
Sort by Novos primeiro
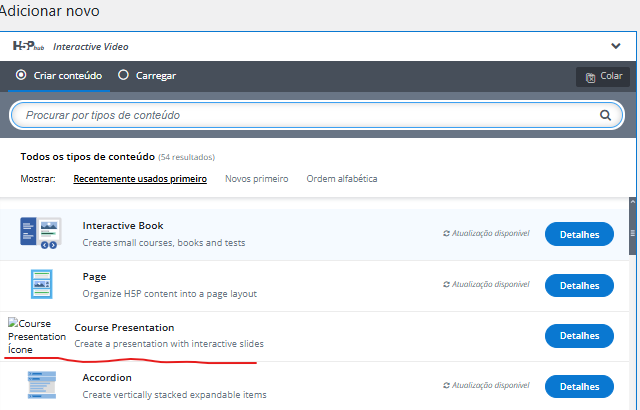pyautogui.click(x=256, y=179)
